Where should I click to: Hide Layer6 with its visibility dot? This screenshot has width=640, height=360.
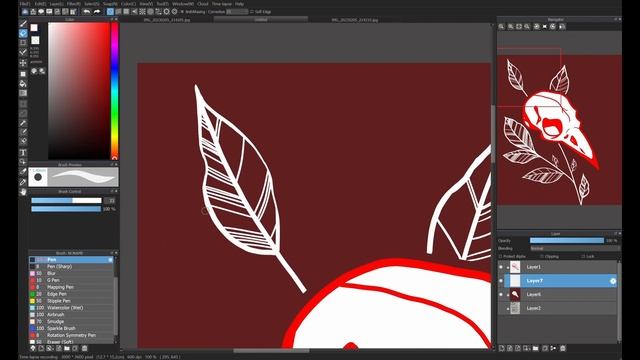point(501,294)
